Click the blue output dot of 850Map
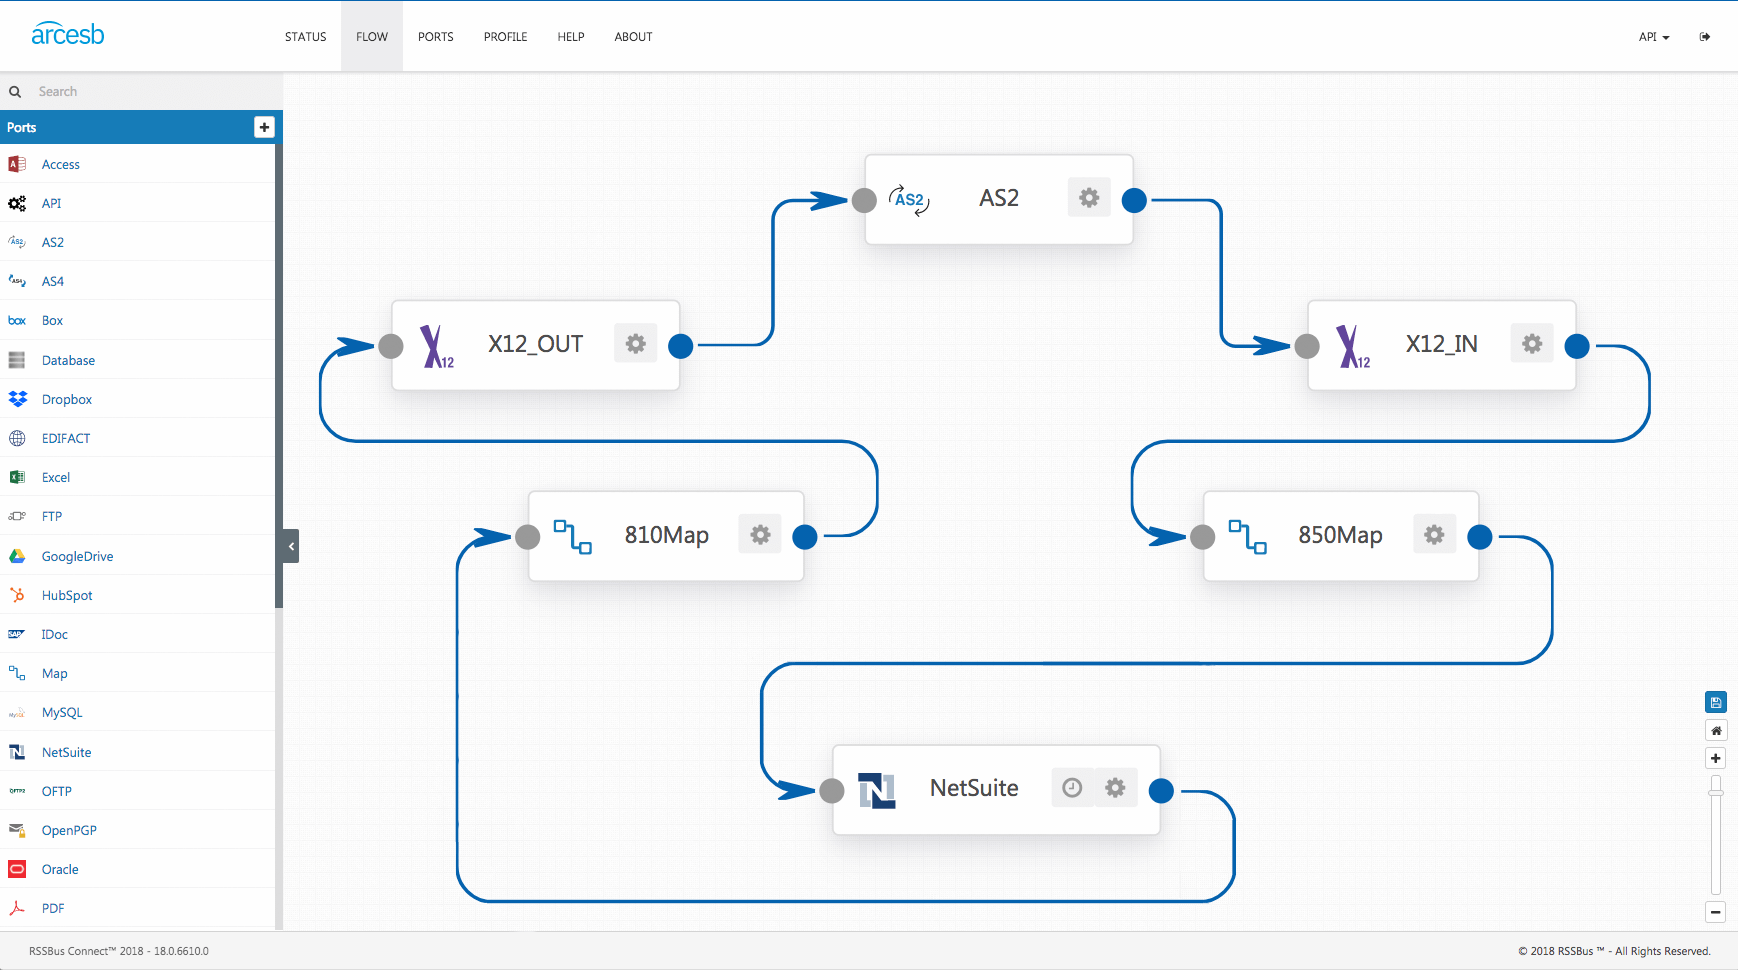 1480,537
